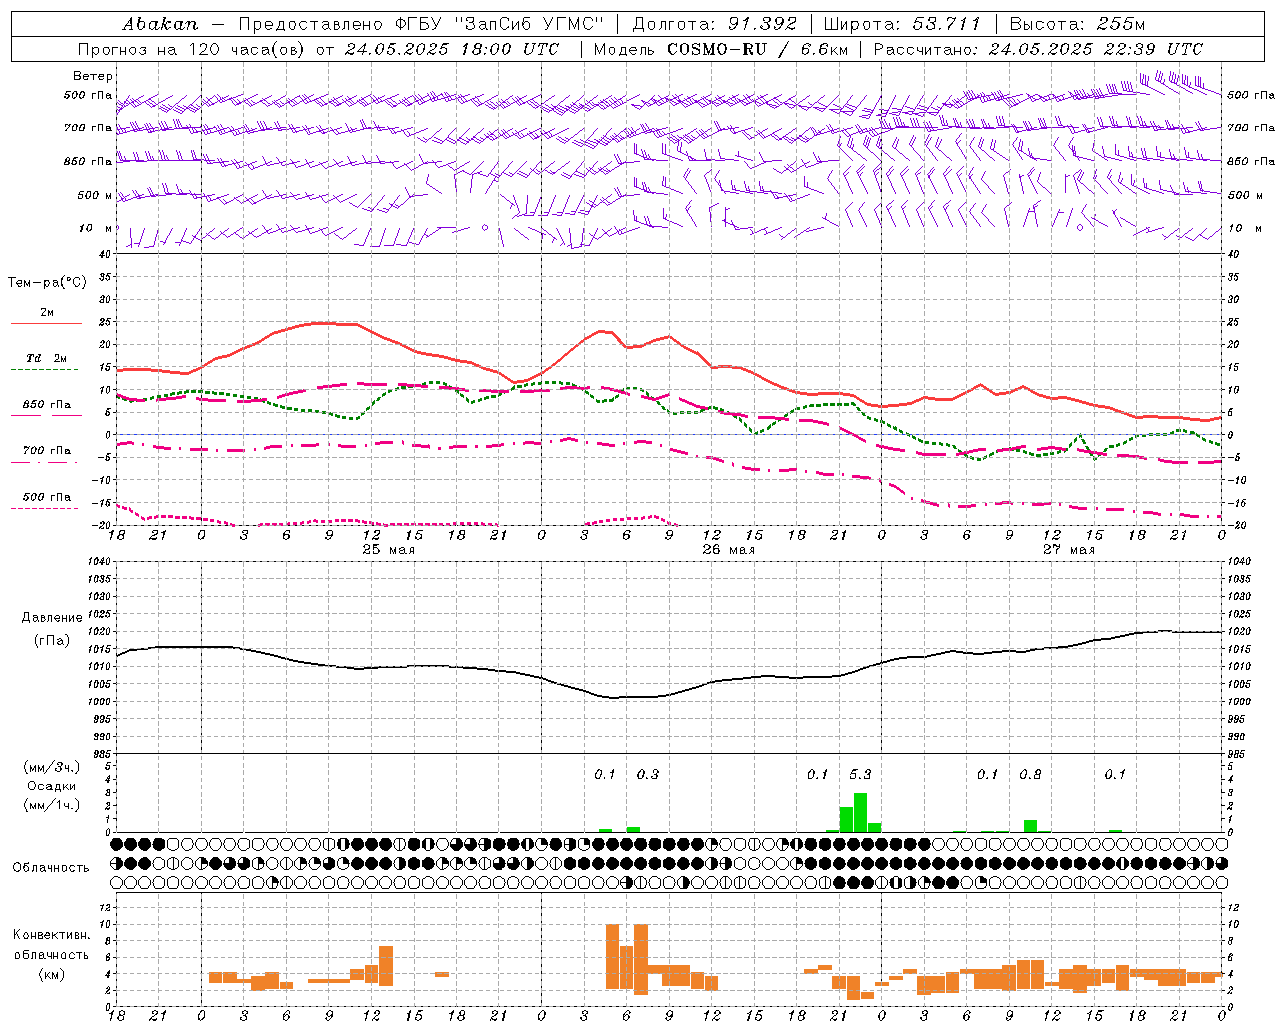Click the 26 мая date label

728,550
